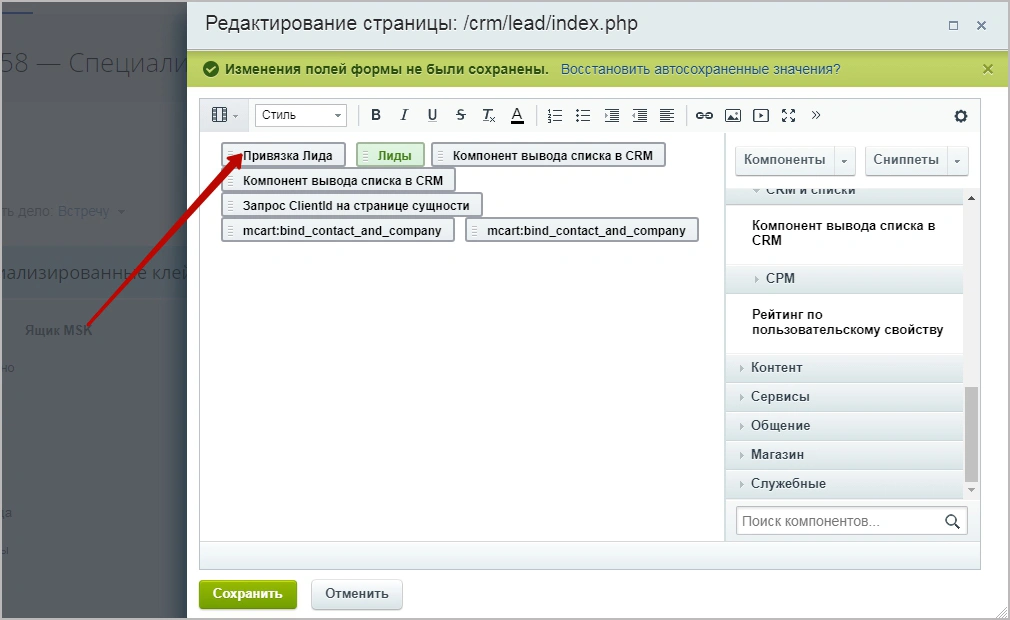Expand the Общение category

(x=844, y=426)
